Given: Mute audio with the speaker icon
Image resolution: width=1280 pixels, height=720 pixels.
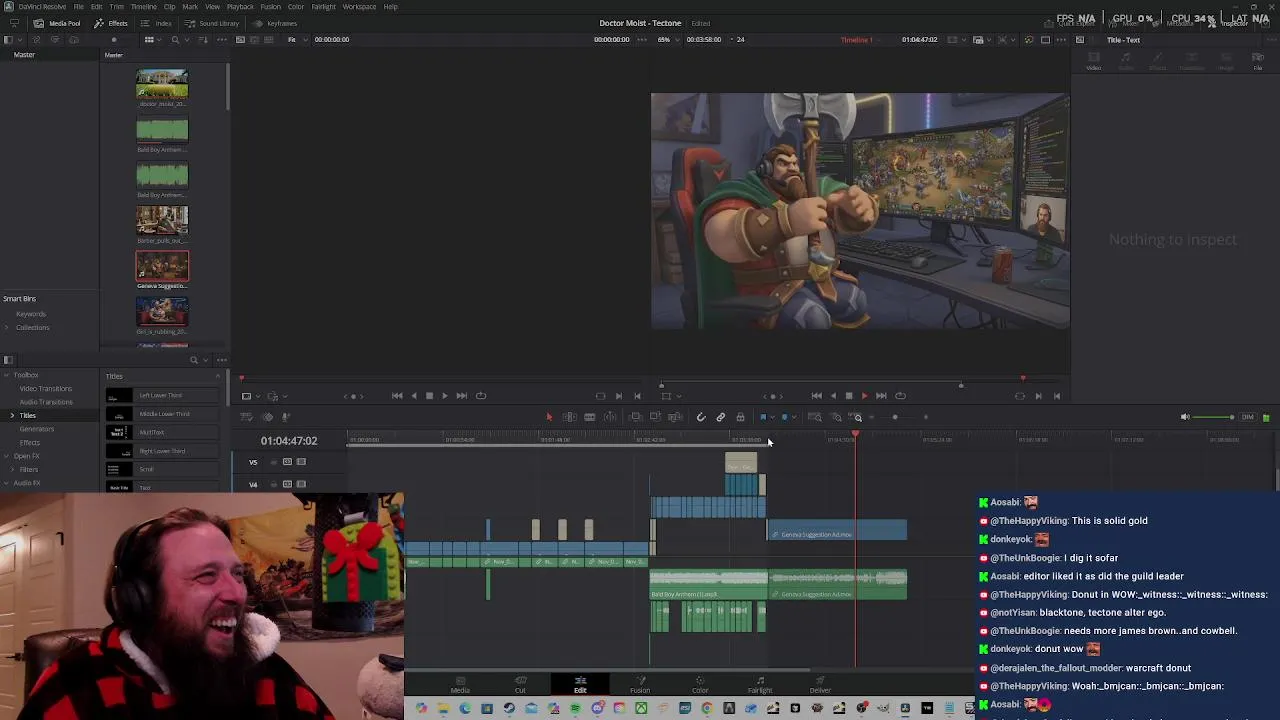Looking at the screenshot, I should [1185, 417].
